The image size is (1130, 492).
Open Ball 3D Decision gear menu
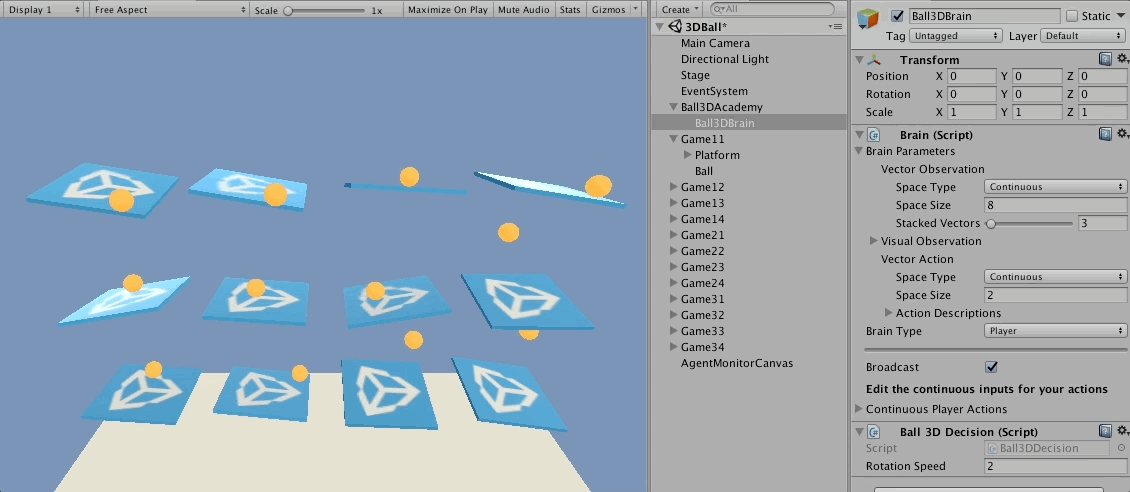point(1122,431)
